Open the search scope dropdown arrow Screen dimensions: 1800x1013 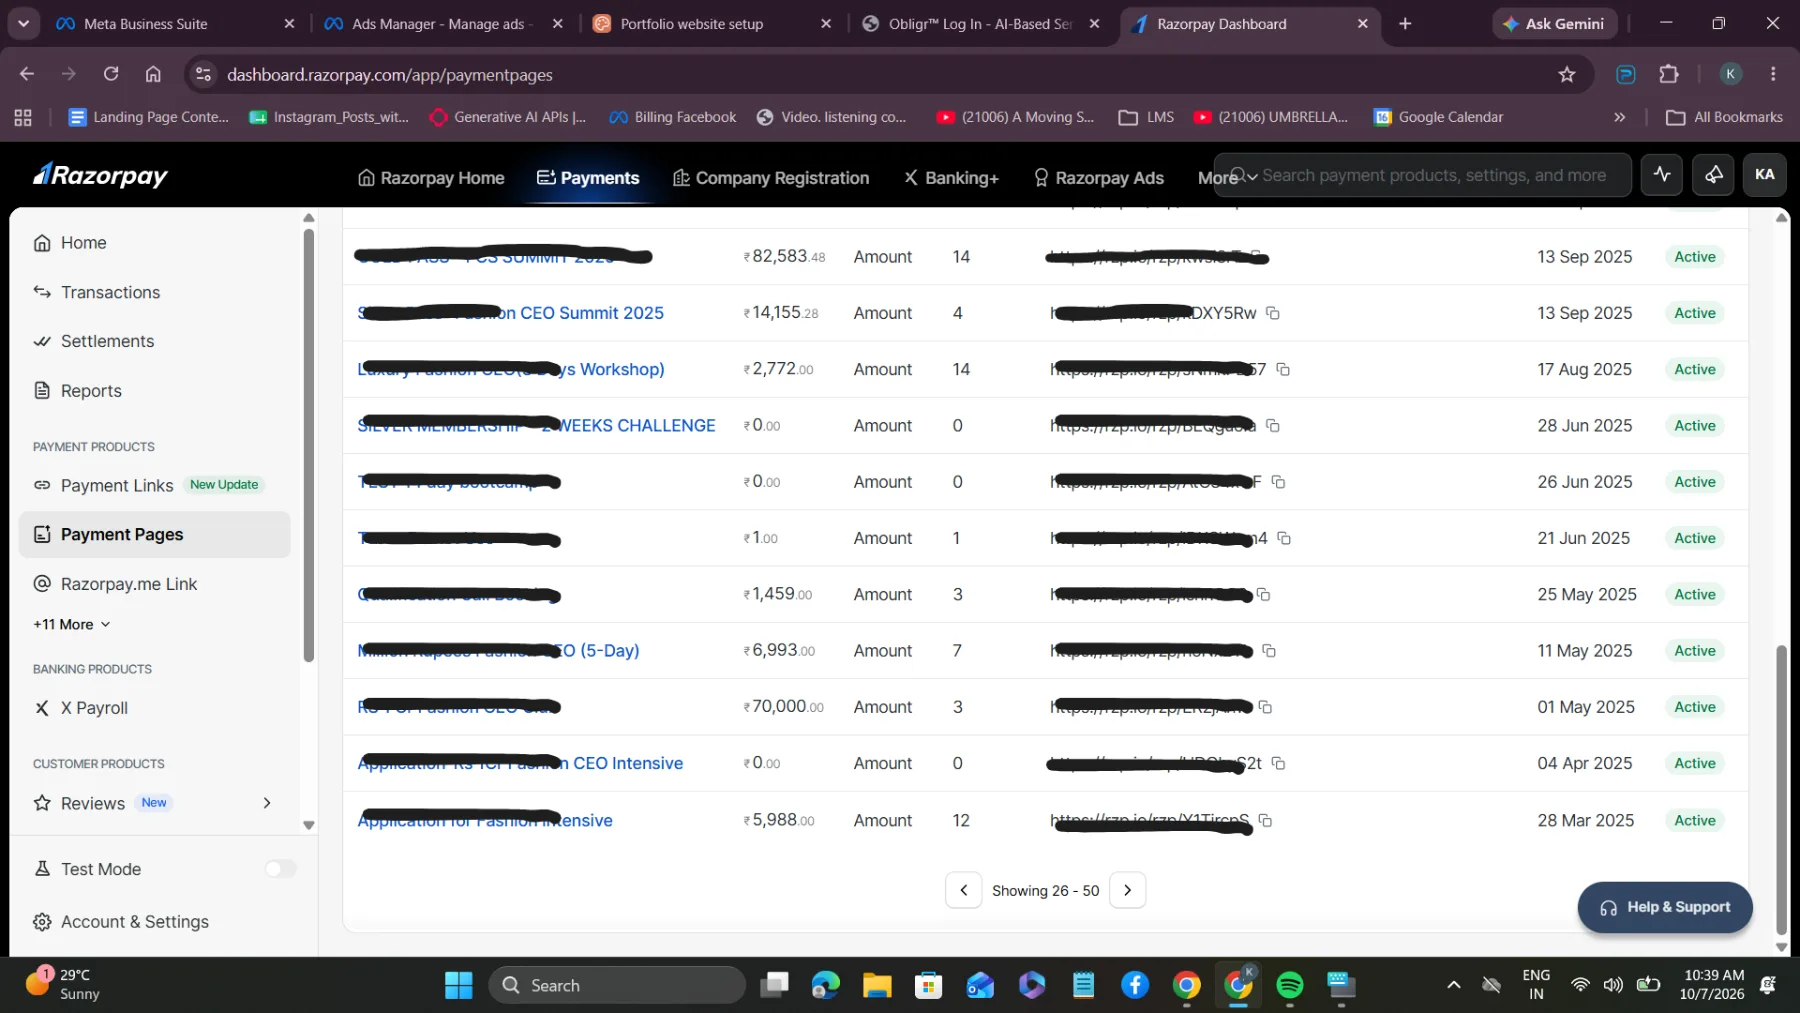(1252, 176)
